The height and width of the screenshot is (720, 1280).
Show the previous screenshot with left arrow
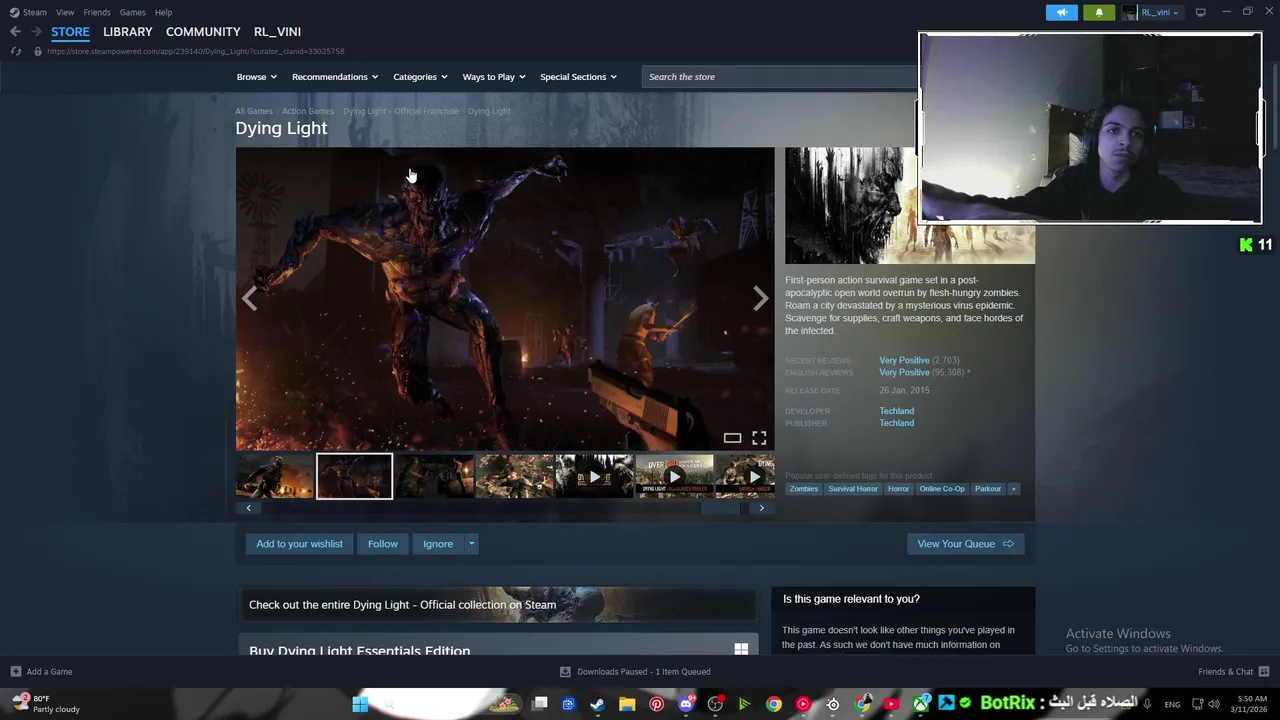[x=249, y=298]
